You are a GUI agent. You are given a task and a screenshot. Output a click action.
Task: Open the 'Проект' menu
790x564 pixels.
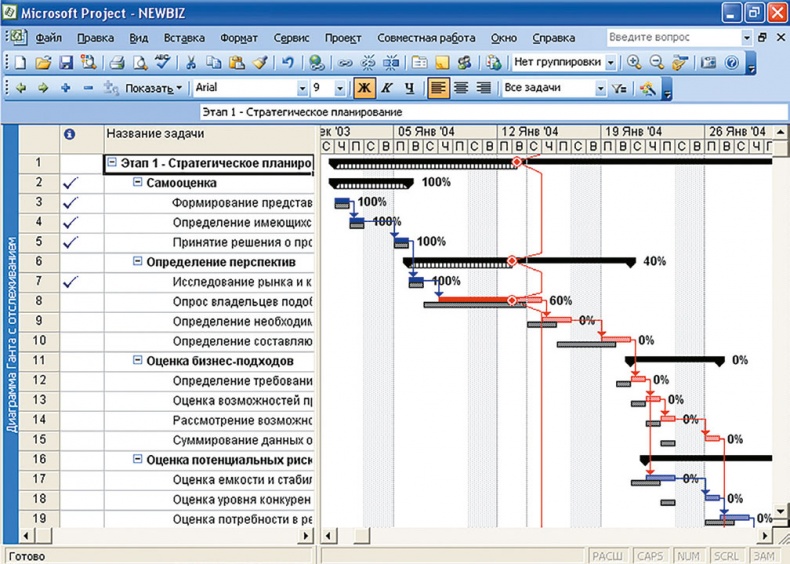click(342, 38)
